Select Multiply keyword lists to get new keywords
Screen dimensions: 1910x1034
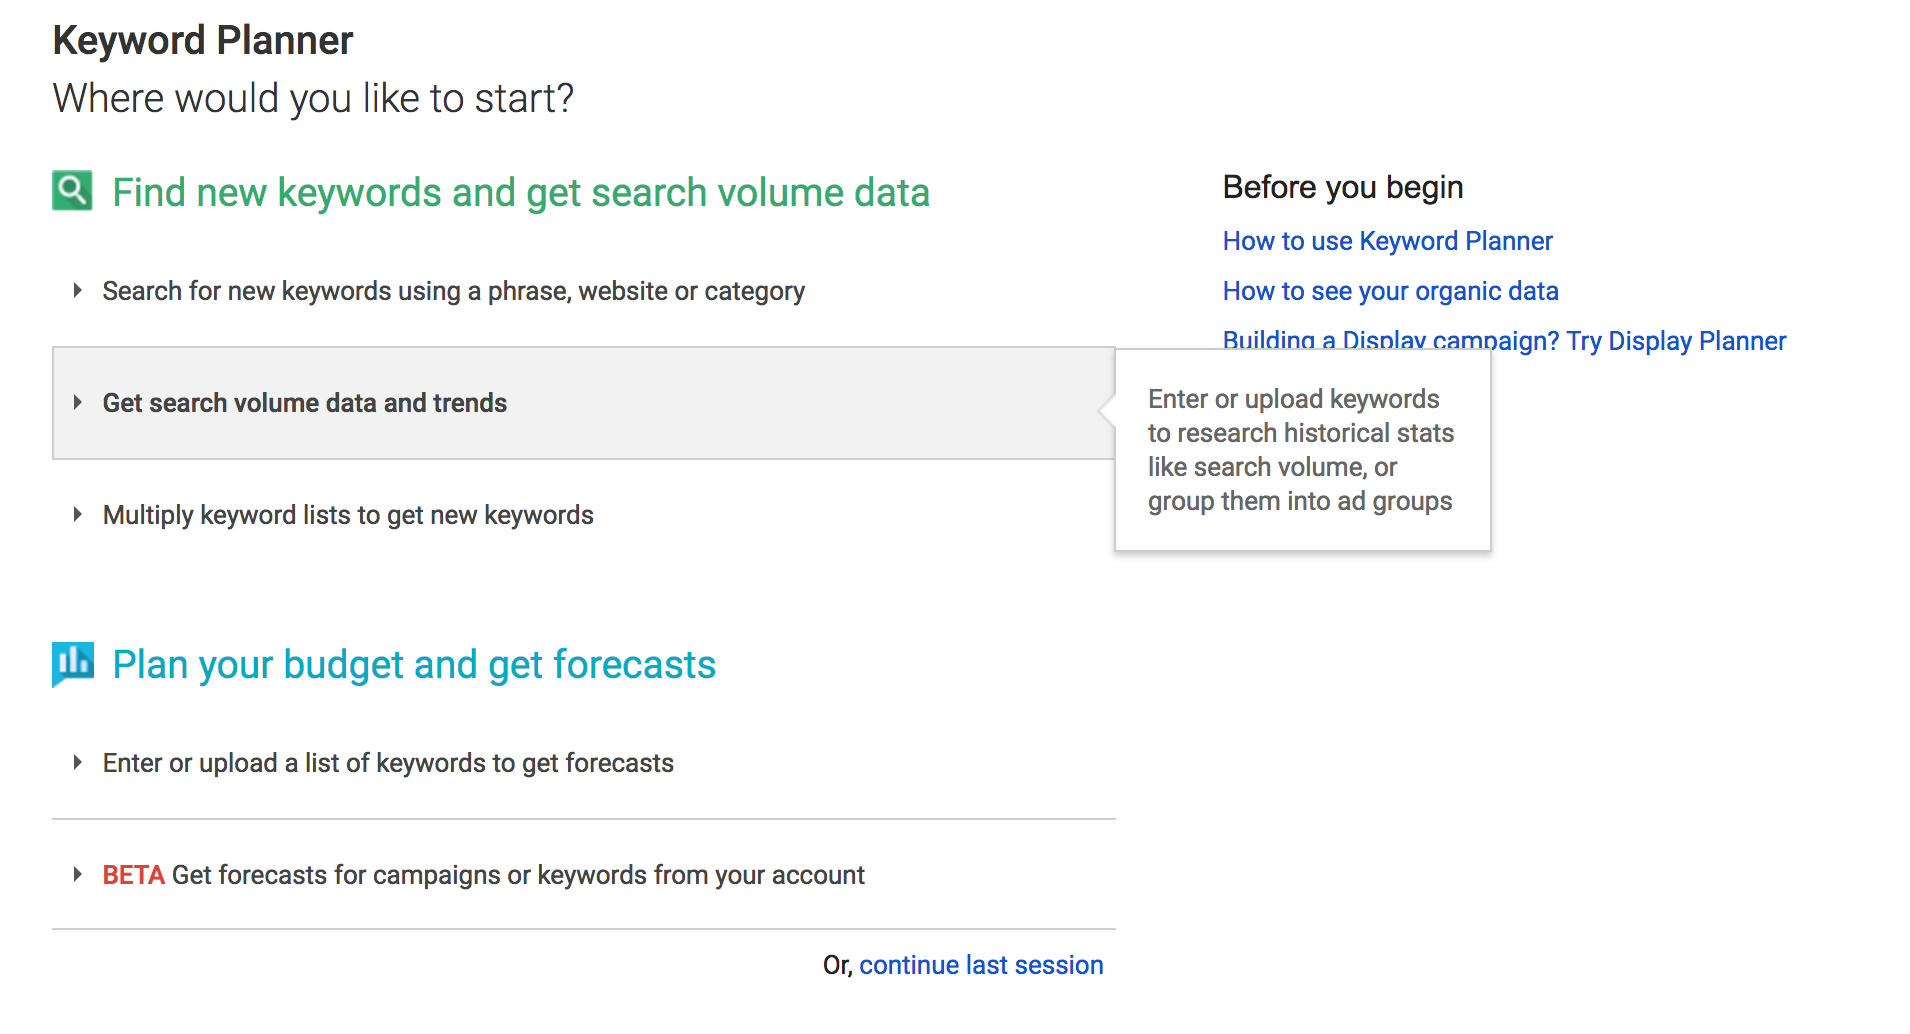(x=348, y=515)
